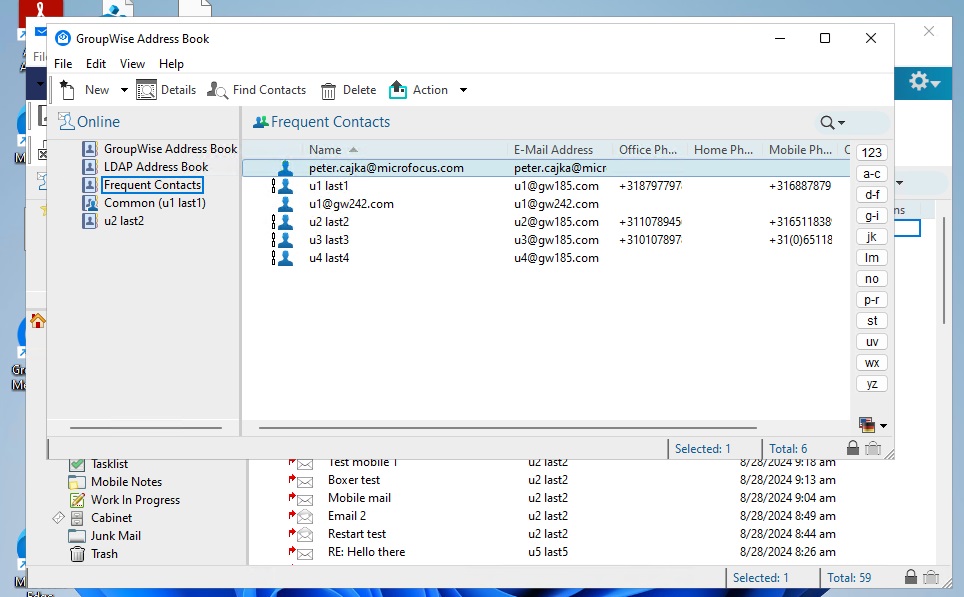Click the briefcase icon in Address Book status bar
The image size is (964, 597).
[x=873, y=448]
